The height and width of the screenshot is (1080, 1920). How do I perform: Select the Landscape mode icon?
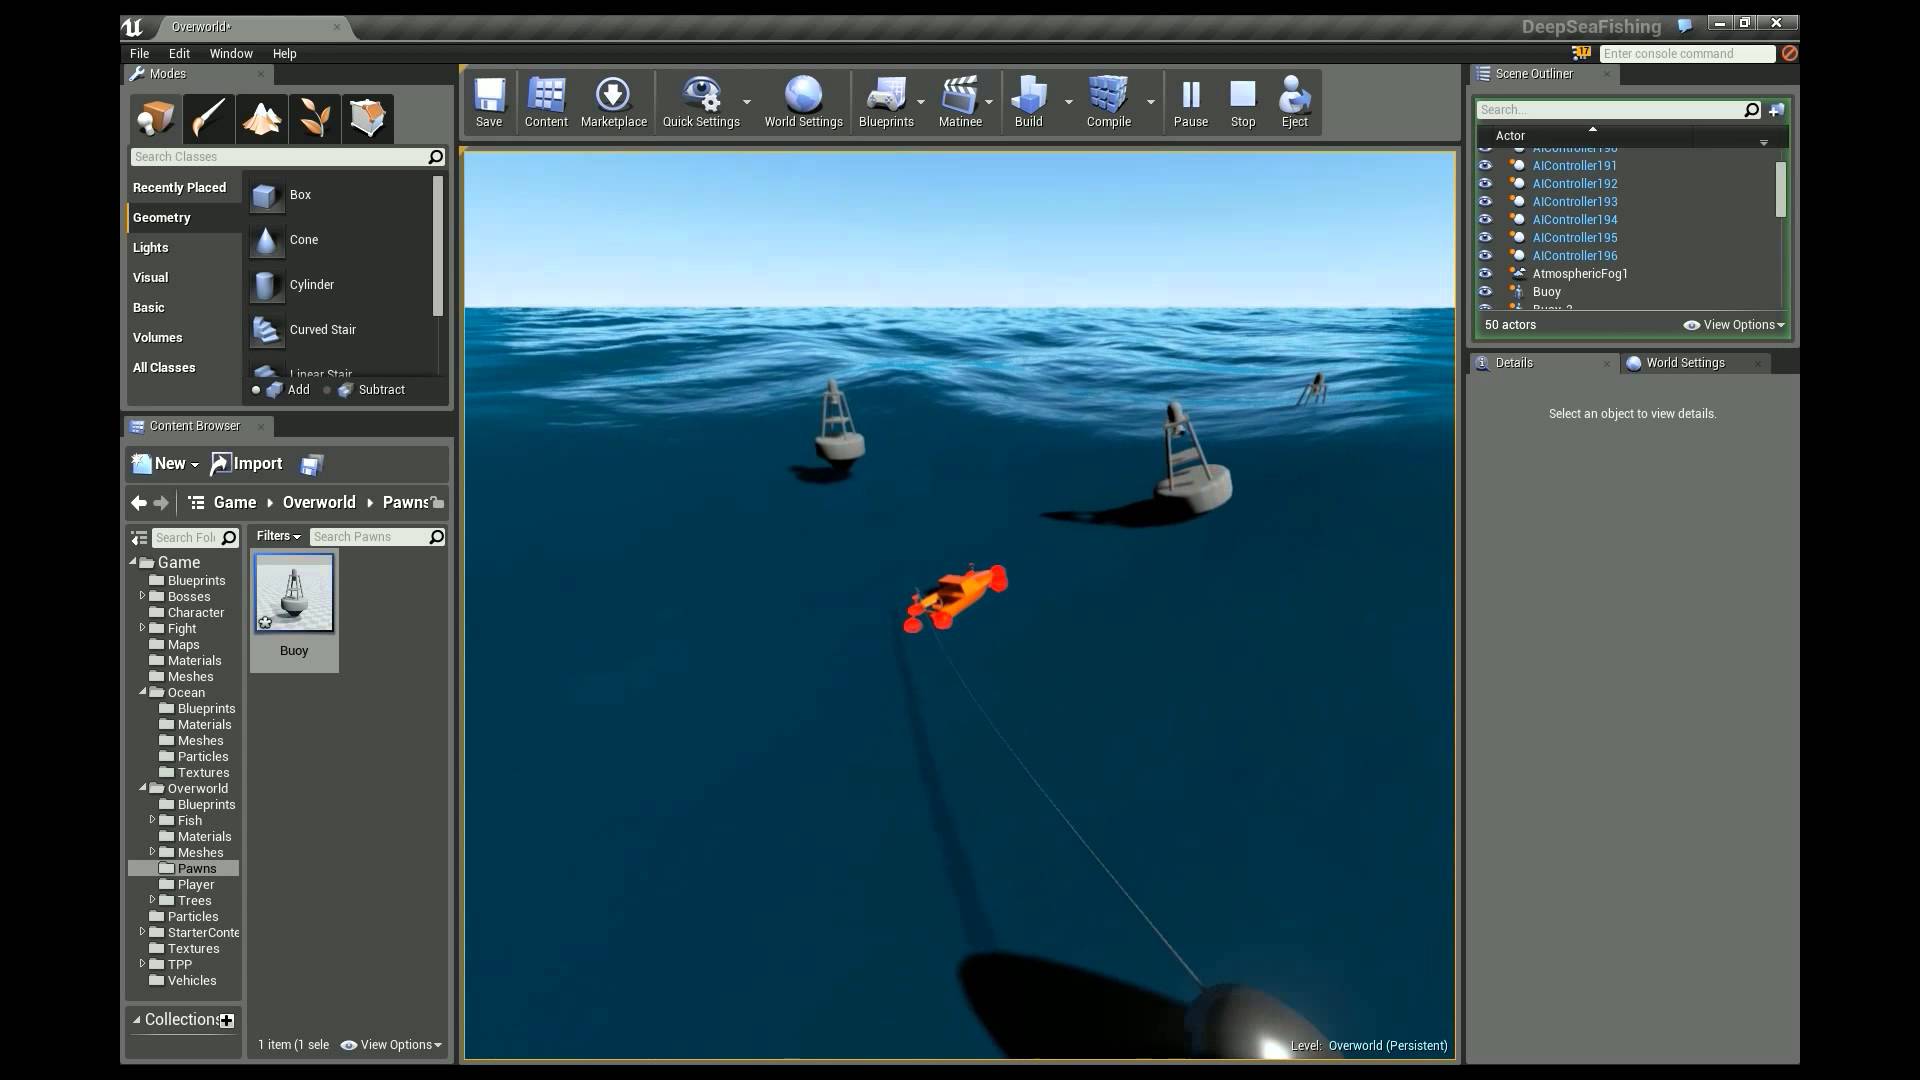(261, 118)
